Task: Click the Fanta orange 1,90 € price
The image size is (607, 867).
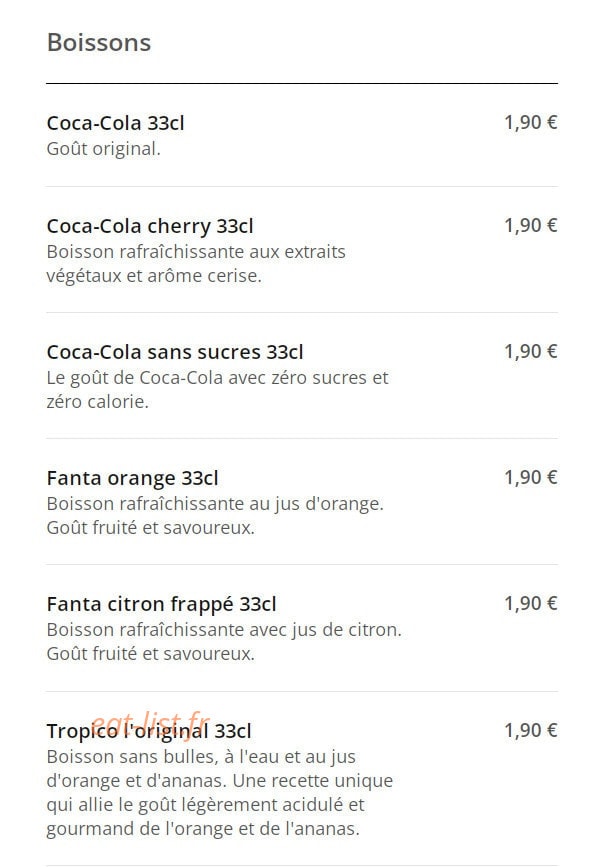Action: [530, 478]
